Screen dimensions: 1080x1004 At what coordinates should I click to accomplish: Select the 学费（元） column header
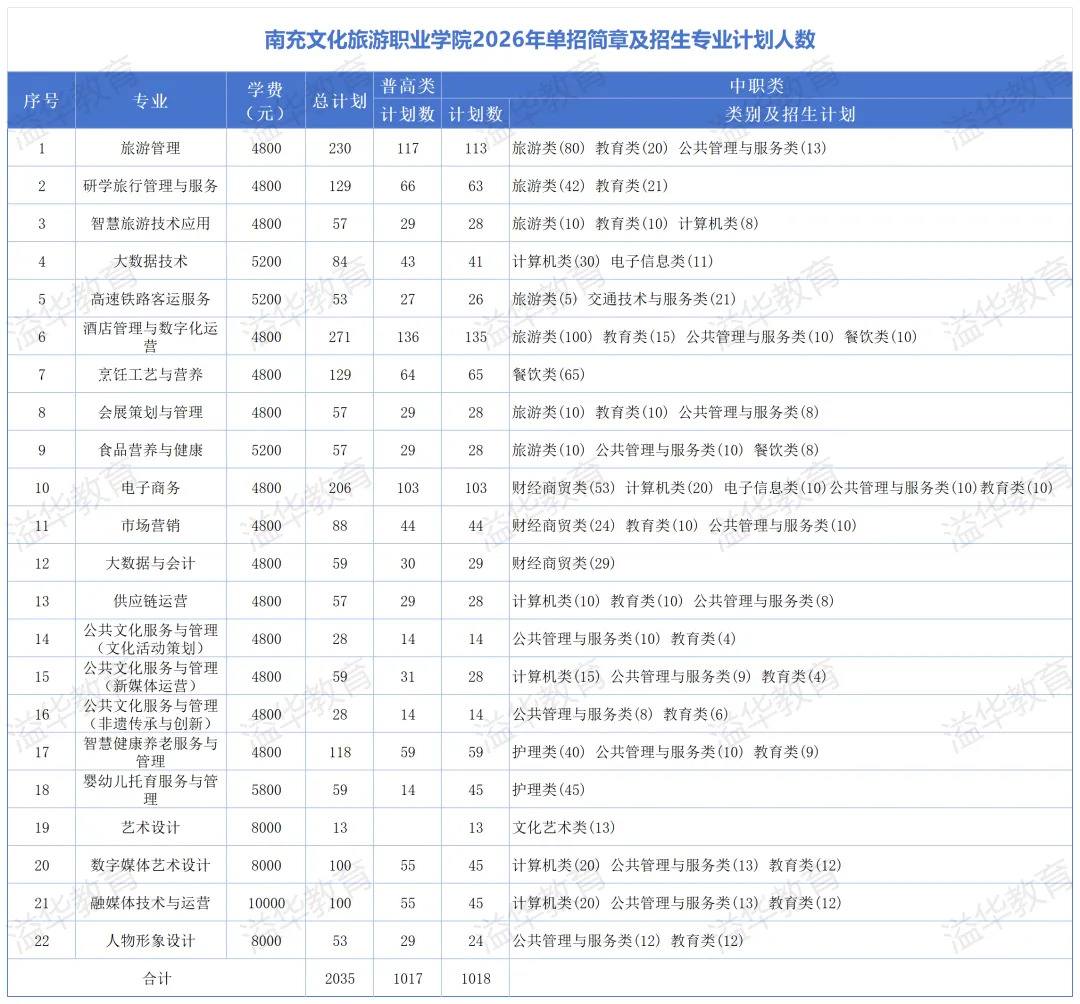(x=266, y=101)
